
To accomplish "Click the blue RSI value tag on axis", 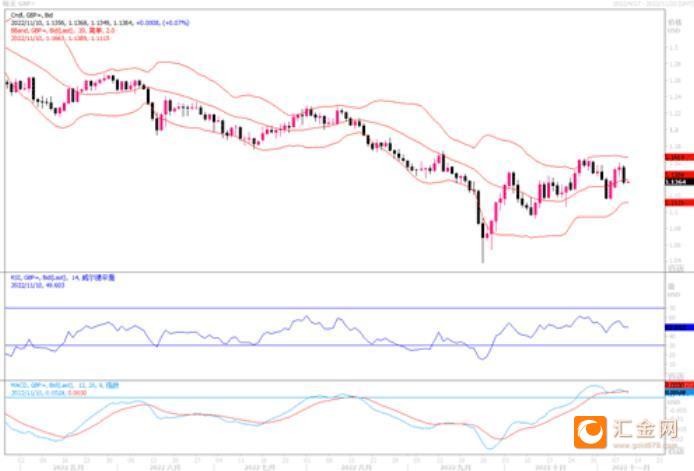I will coord(679,327).
